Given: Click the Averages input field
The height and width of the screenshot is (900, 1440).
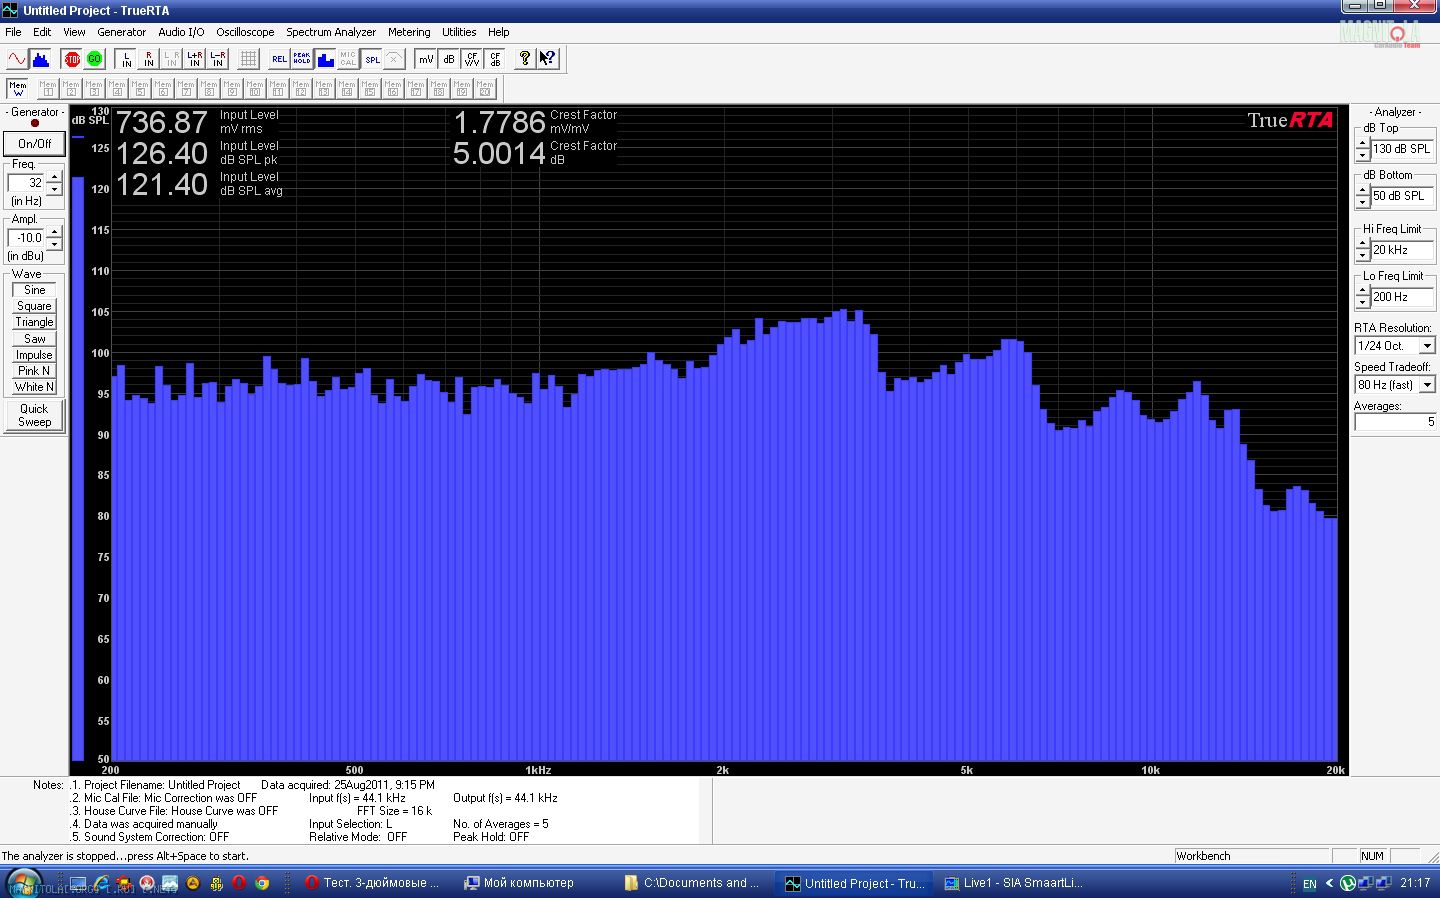Looking at the screenshot, I should (x=1395, y=422).
